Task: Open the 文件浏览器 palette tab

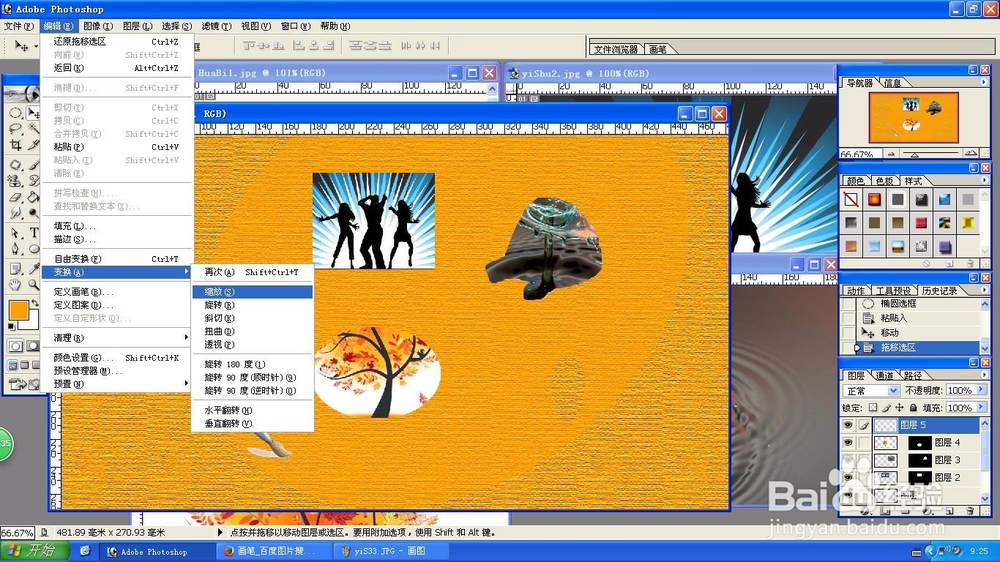Action: (x=615, y=49)
